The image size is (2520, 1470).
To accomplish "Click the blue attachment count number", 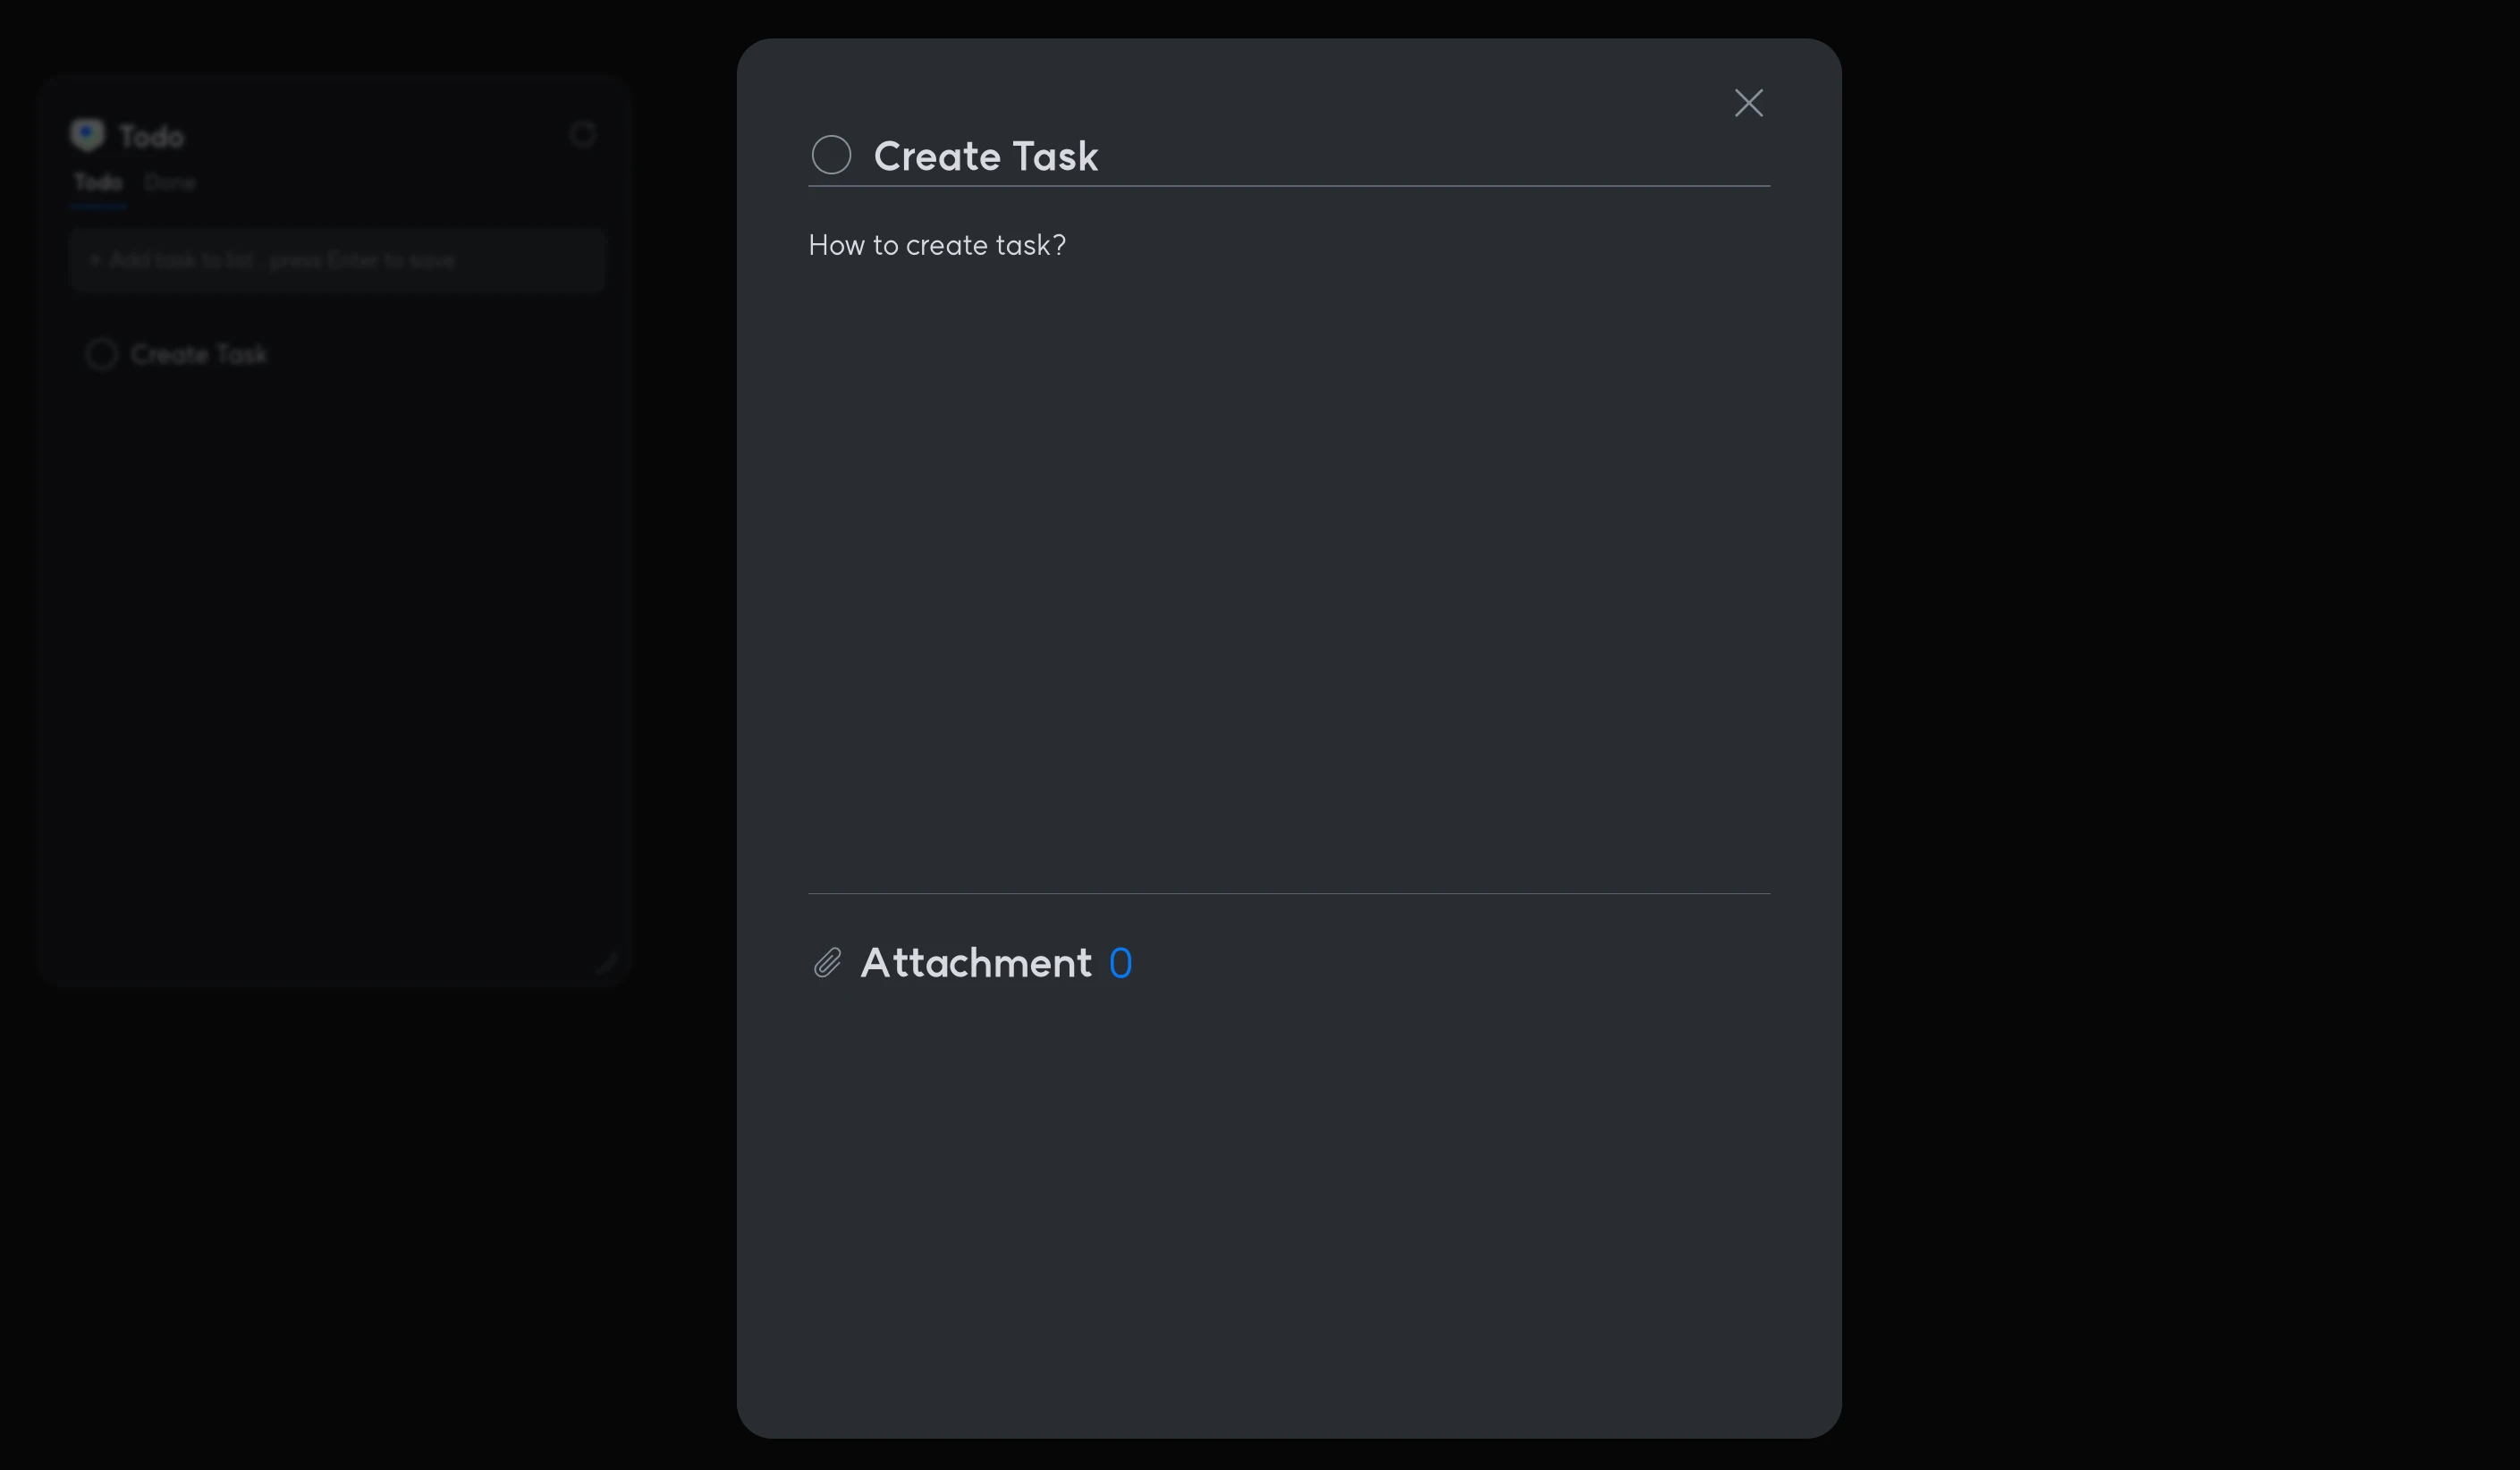I will [x=1120, y=963].
